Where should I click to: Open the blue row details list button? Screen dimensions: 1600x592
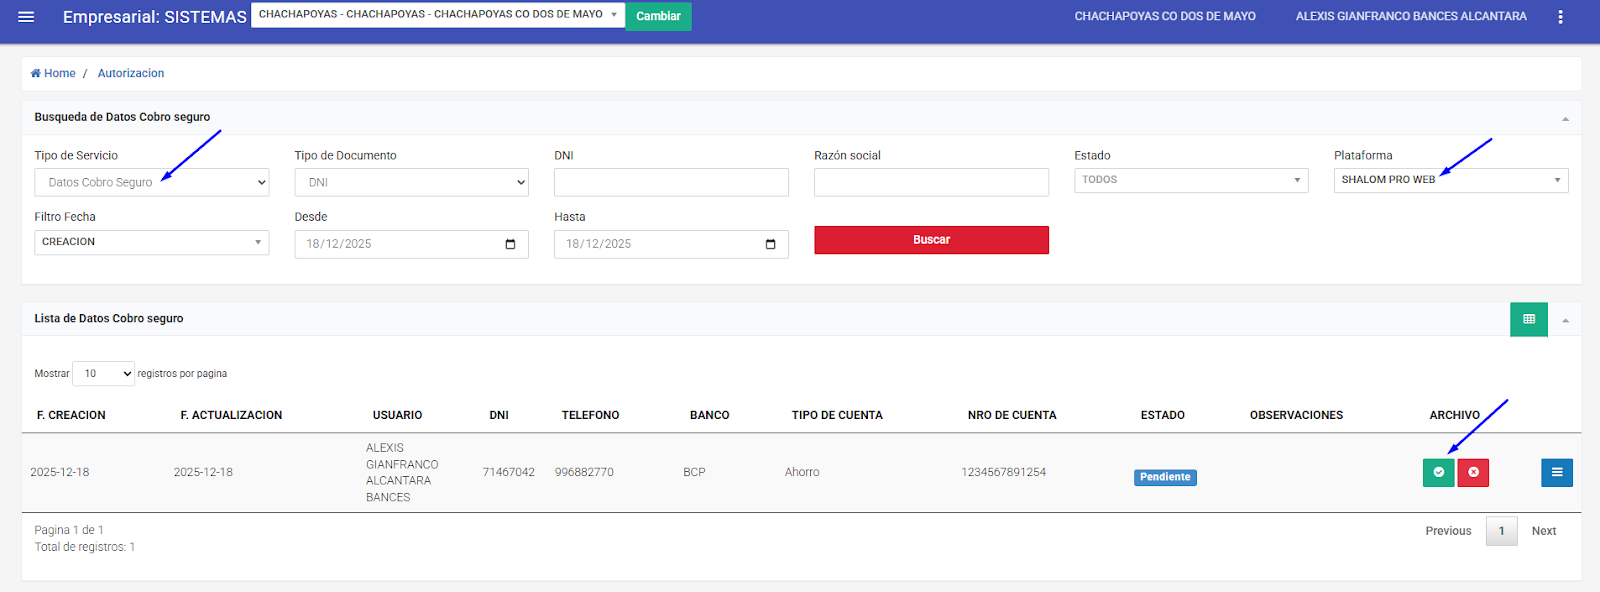(x=1556, y=472)
